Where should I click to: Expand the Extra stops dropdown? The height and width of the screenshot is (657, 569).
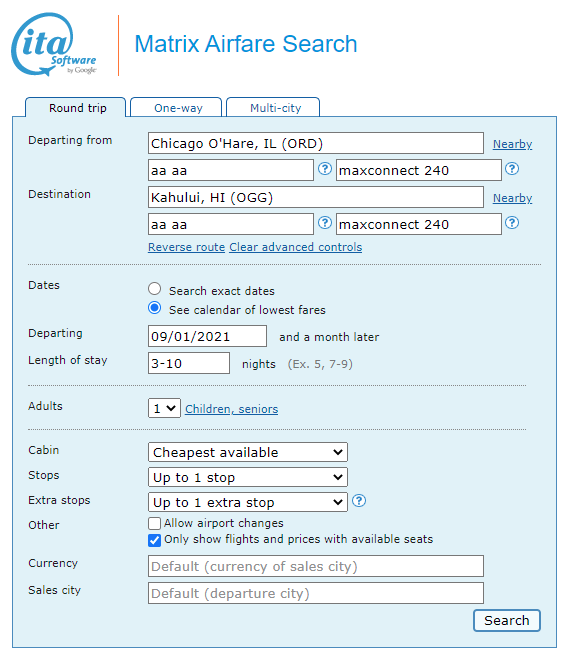point(248,502)
